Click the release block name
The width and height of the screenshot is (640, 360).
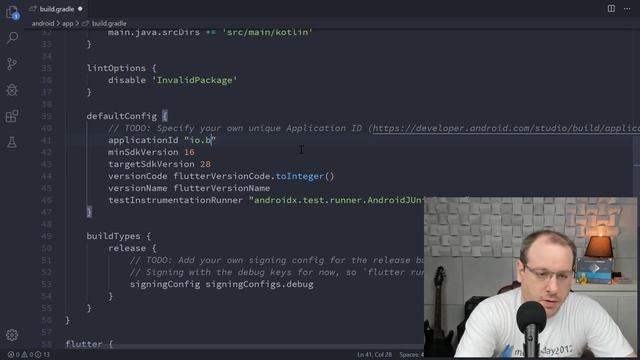[x=127, y=248]
